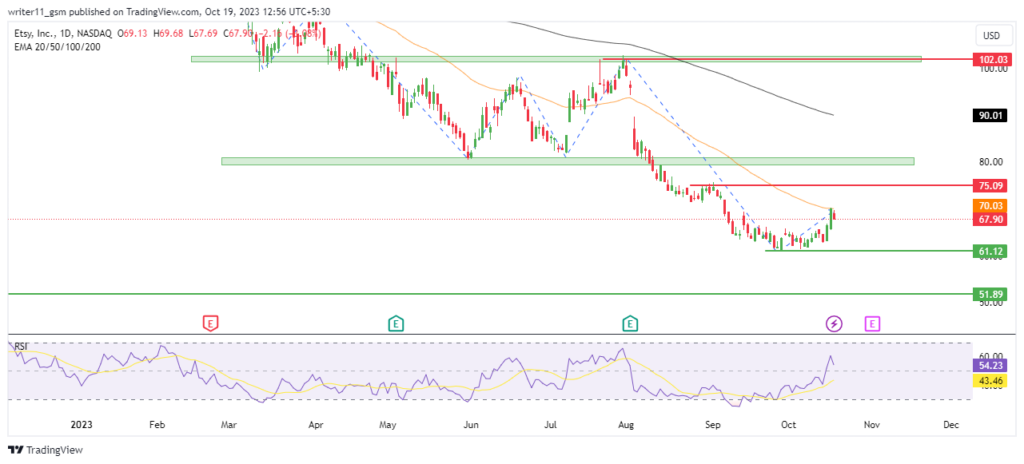Click the Jul label on time axis
The image size is (1024, 464).
[551, 425]
